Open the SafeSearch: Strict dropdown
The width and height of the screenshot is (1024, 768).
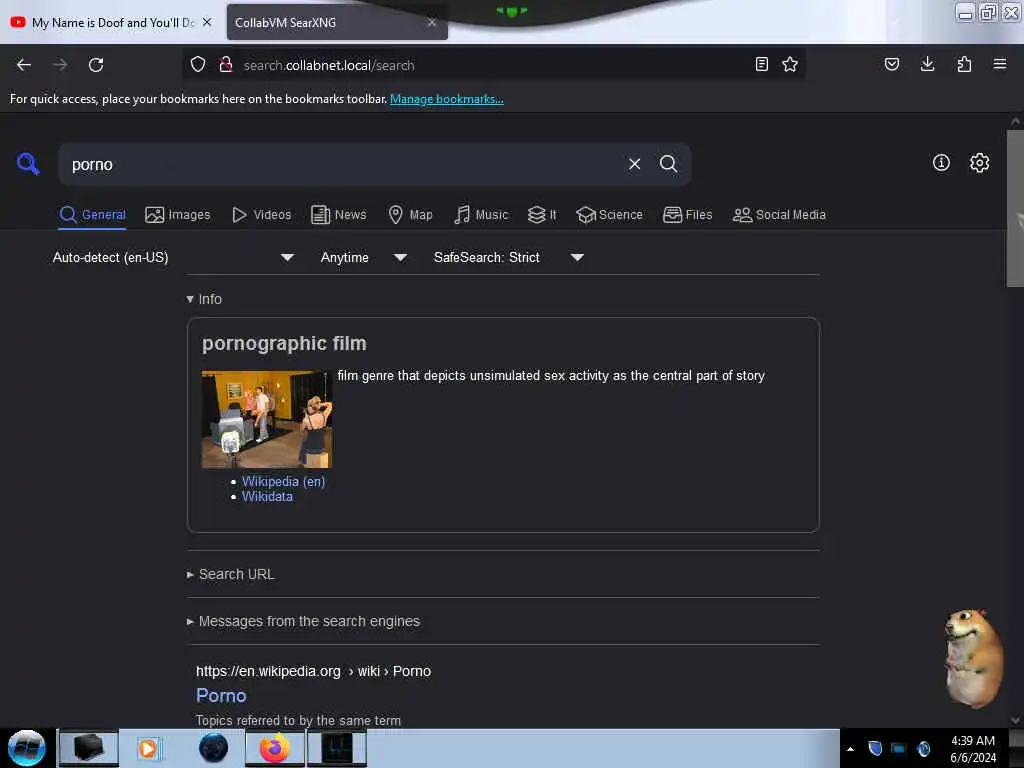(x=508, y=257)
